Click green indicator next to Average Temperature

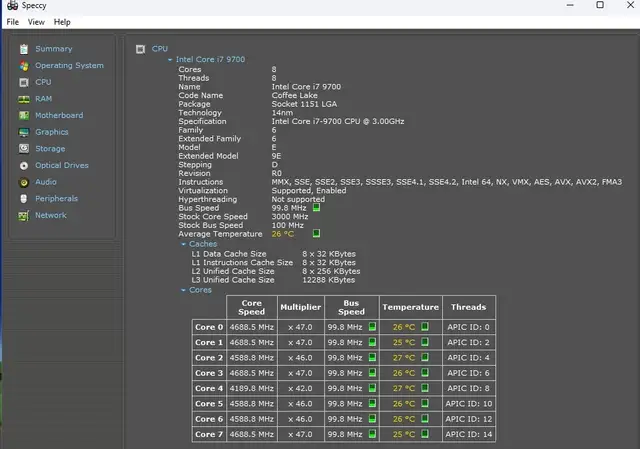(316, 233)
